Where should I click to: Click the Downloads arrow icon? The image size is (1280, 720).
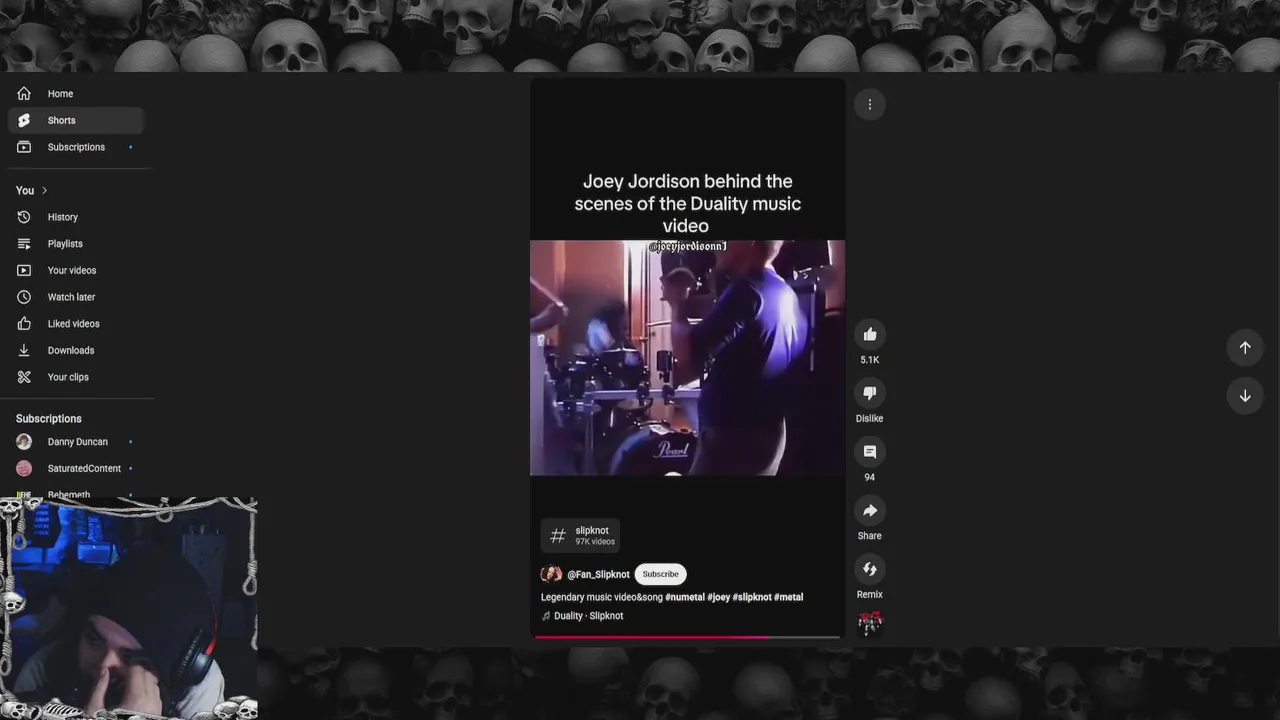24,350
